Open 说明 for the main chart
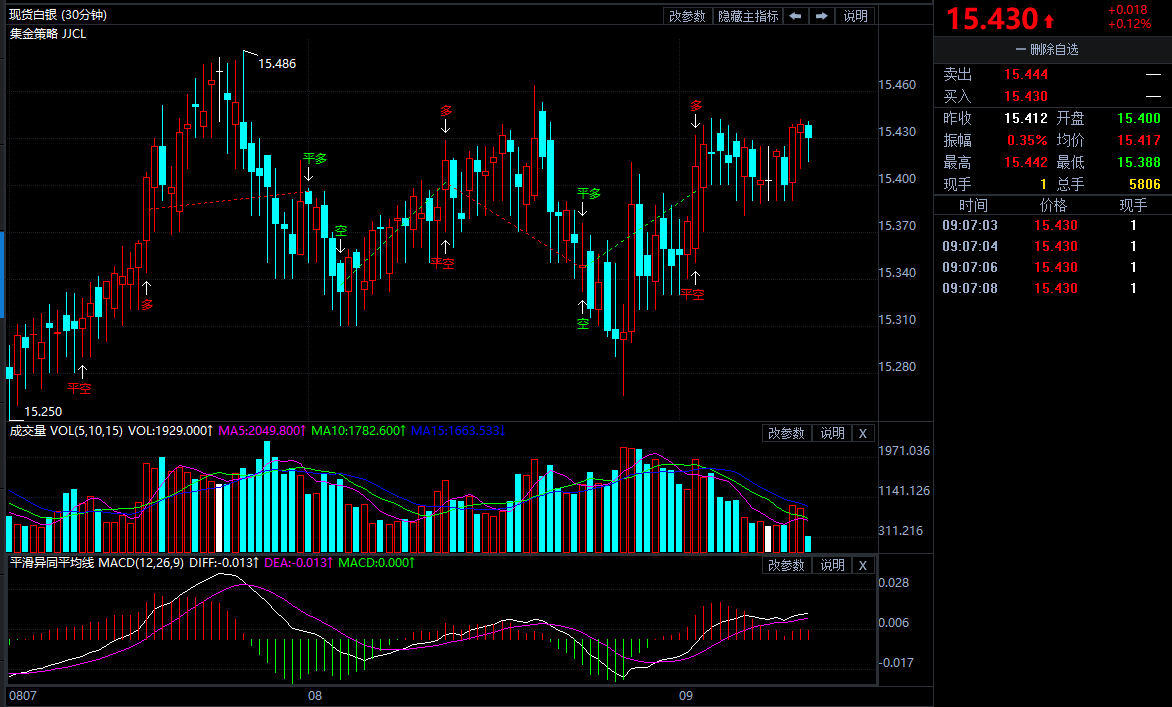The height and width of the screenshot is (707, 1172). (x=856, y=16)
